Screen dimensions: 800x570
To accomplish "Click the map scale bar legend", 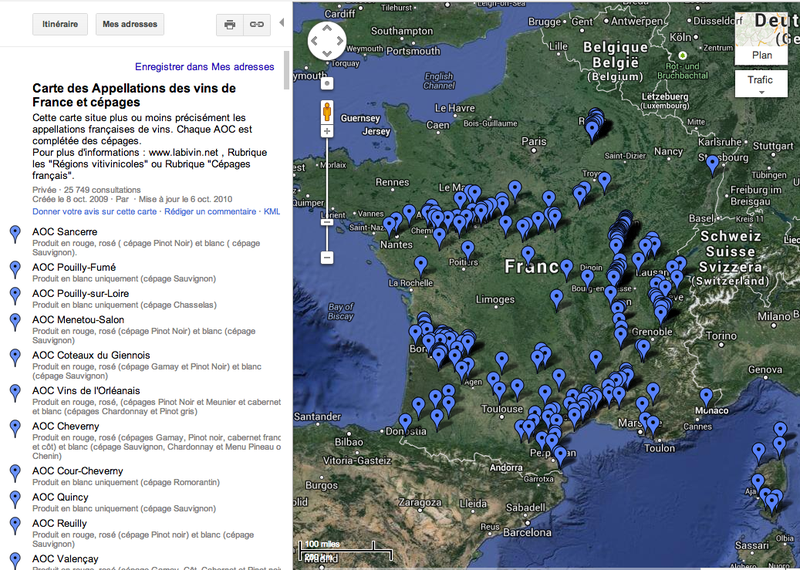I will point(345,551).
